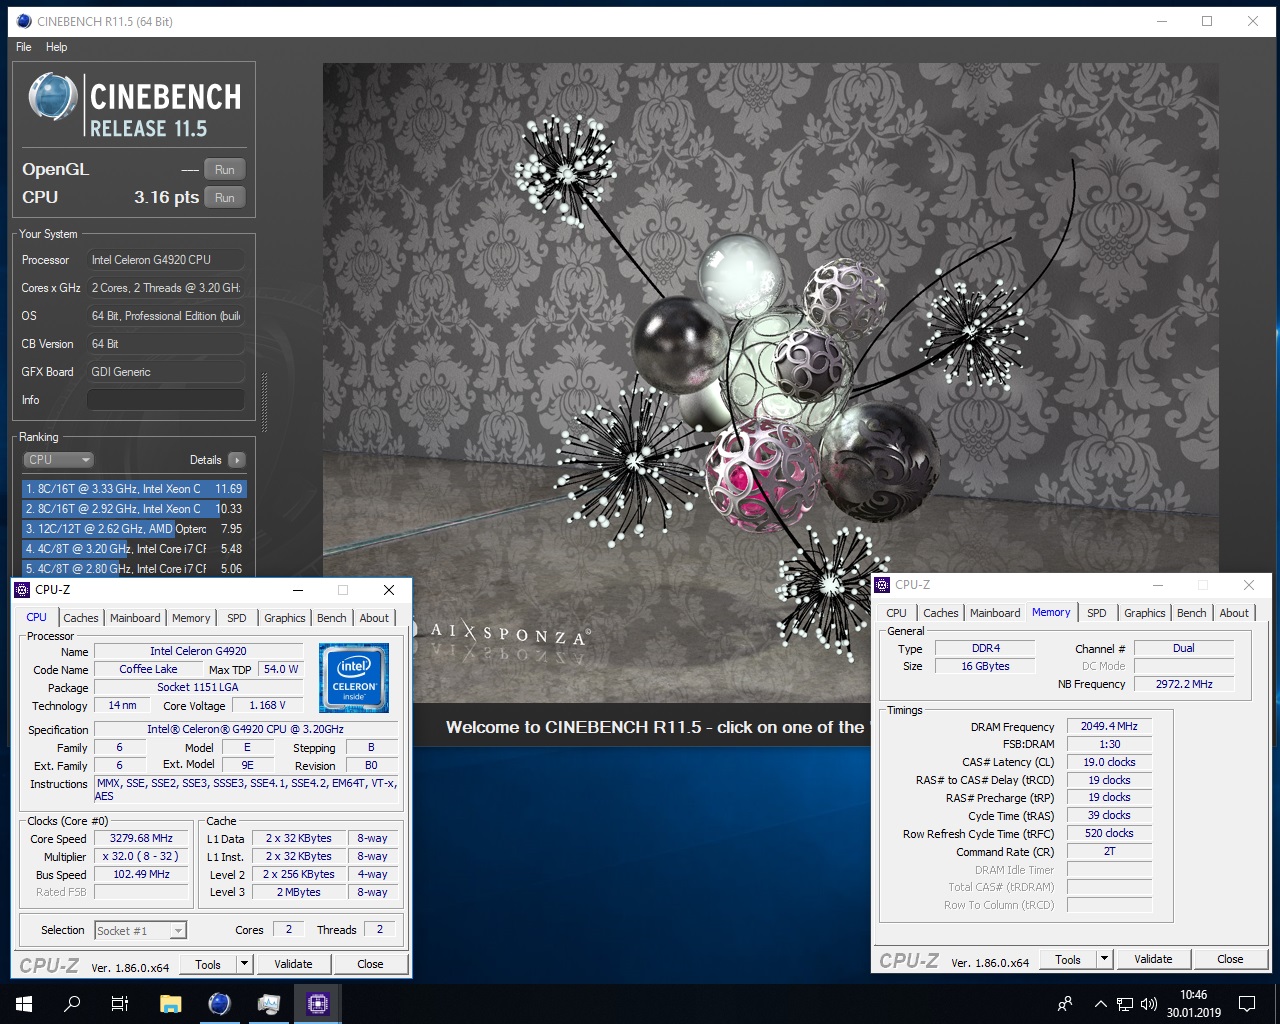
Task: Select ranking entry 8C/16T @ 2.92 GHz
Action: (134, 509)
